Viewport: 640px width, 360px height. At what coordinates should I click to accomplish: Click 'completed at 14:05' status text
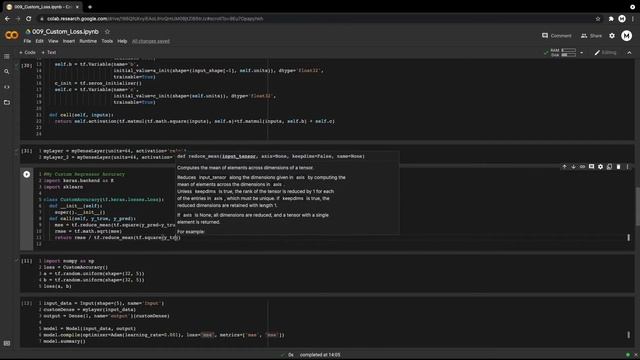point(320,355)
